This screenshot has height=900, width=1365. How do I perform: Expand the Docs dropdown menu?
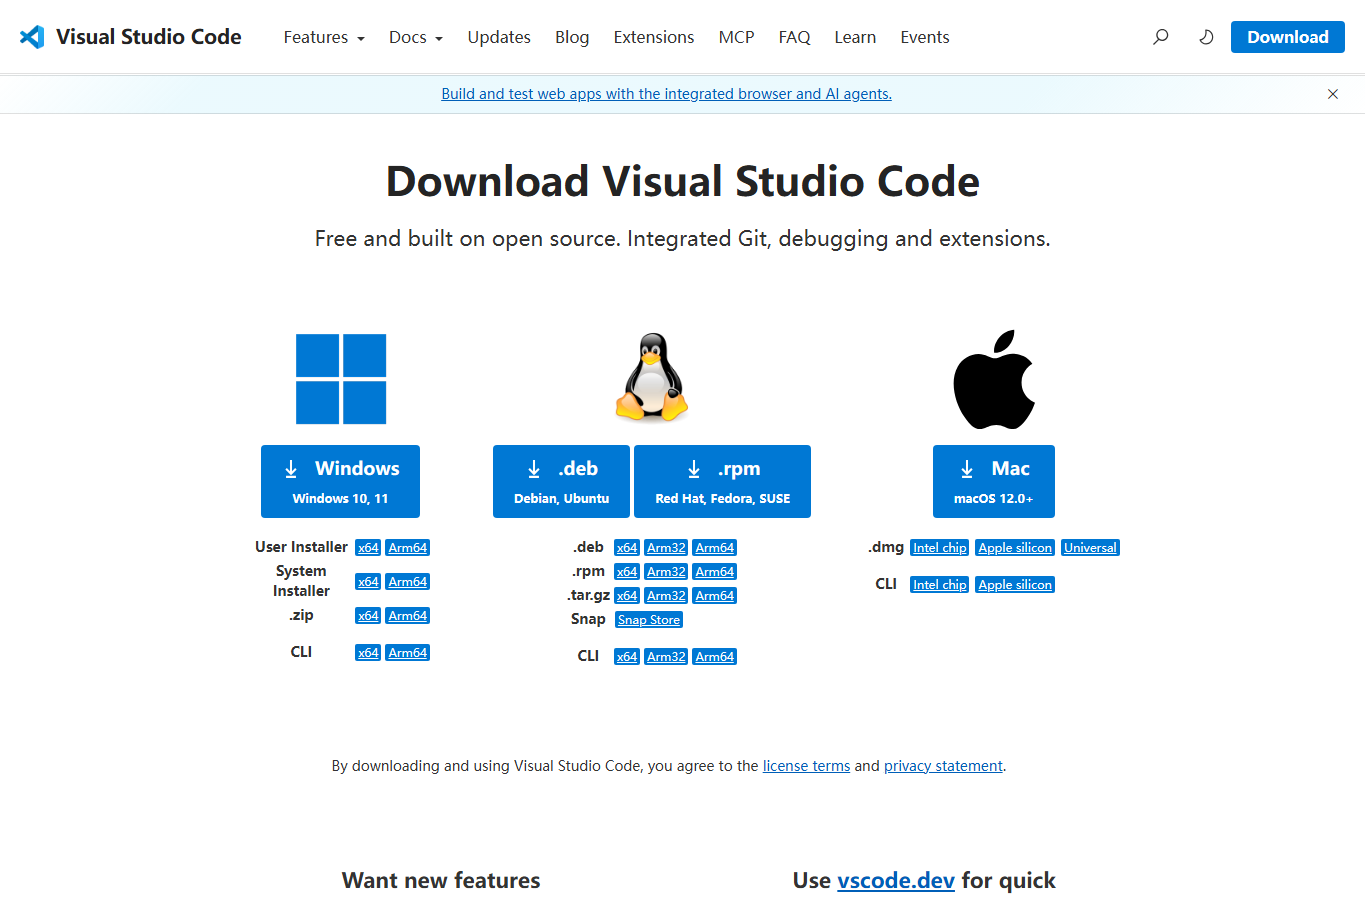(416, 37)
